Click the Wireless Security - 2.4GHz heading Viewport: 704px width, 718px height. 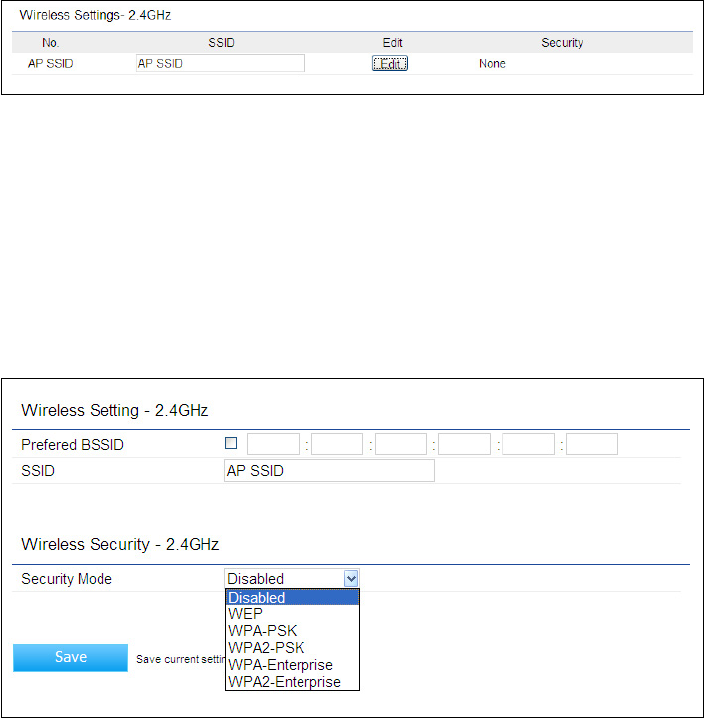[x=120, y=544]
